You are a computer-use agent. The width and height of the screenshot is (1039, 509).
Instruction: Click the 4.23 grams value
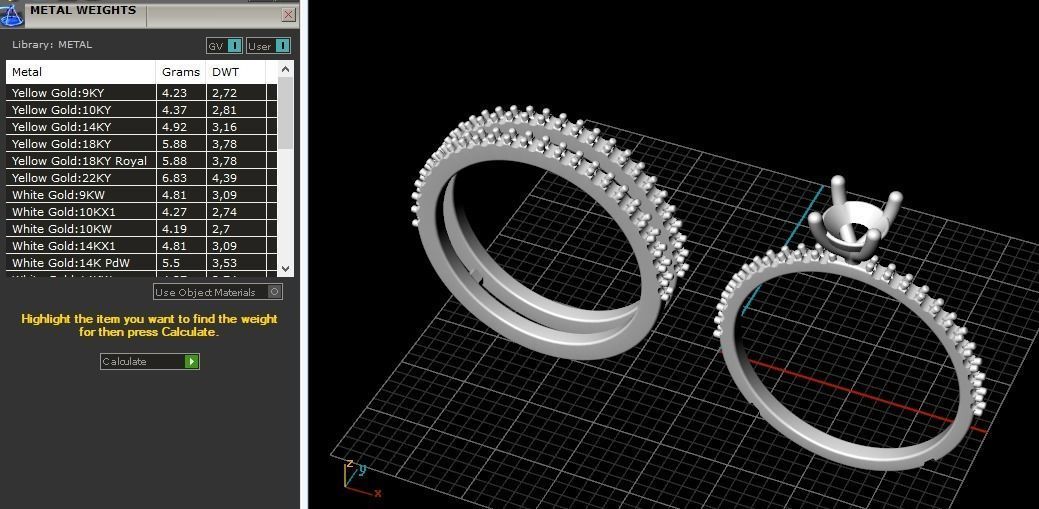174,93
